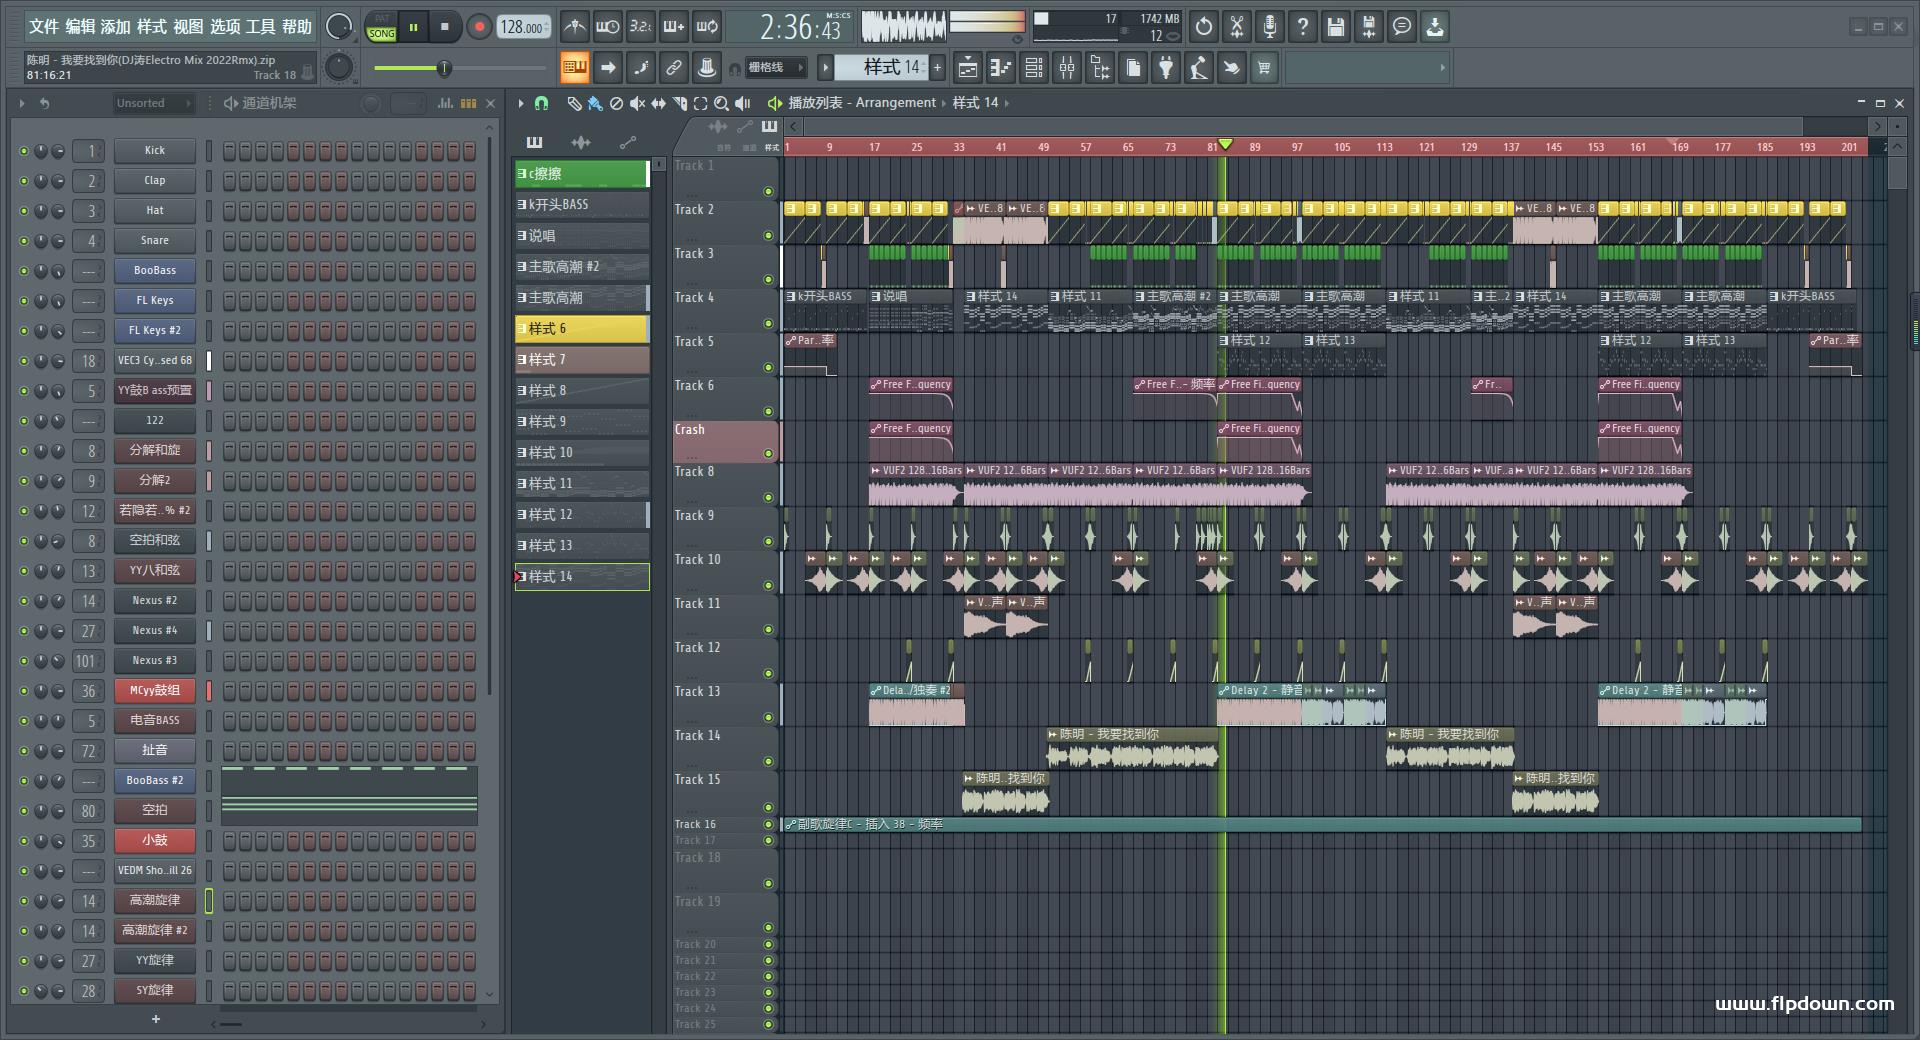Mute Track 14 green light

point(768,761)
